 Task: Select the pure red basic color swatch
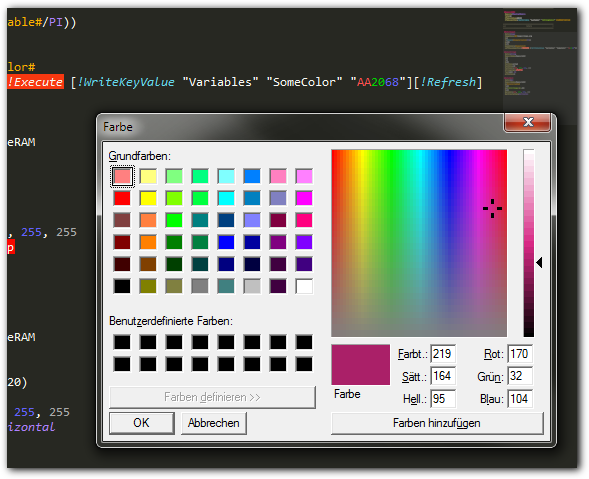[x=122, y=198]
